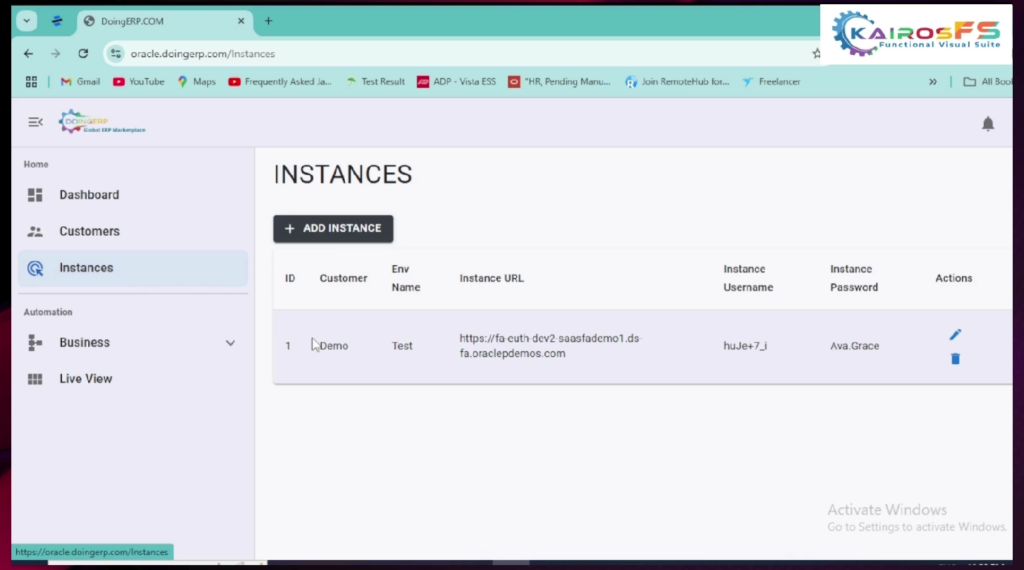The width and height of the screenshot is (1024, 570).
Task: Reload the page with the browser refresh icon
Action: pos(83,54)
